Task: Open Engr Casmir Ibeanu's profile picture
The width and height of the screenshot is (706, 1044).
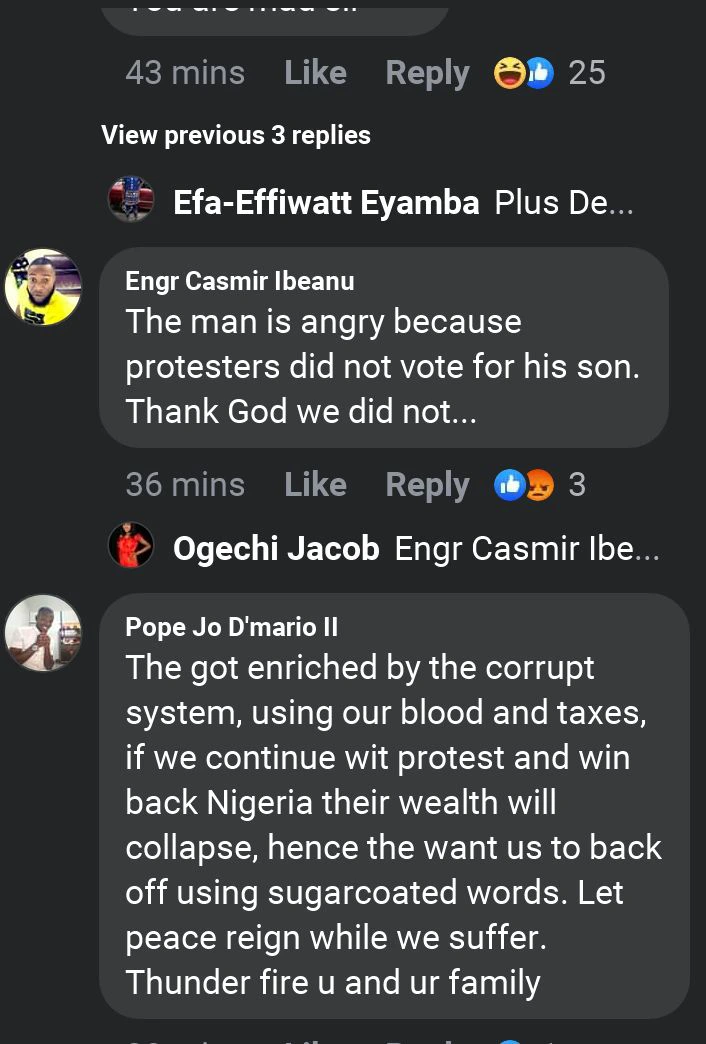Action: (43, 287)
